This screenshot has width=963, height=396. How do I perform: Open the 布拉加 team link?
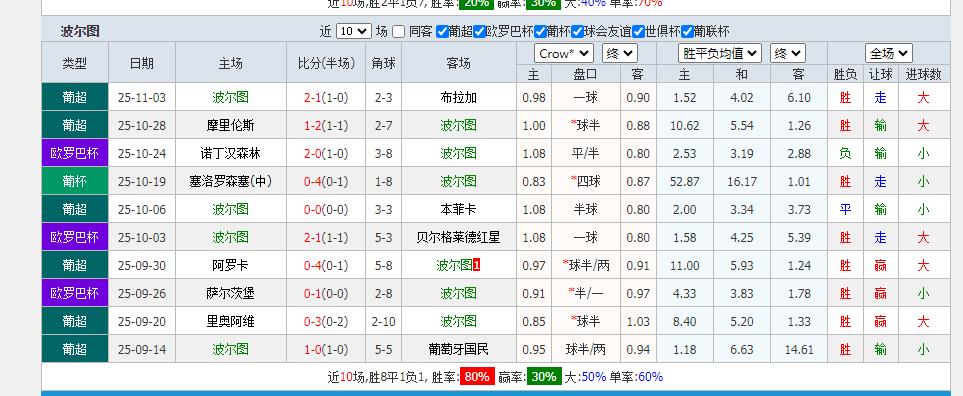pos(458,98)
